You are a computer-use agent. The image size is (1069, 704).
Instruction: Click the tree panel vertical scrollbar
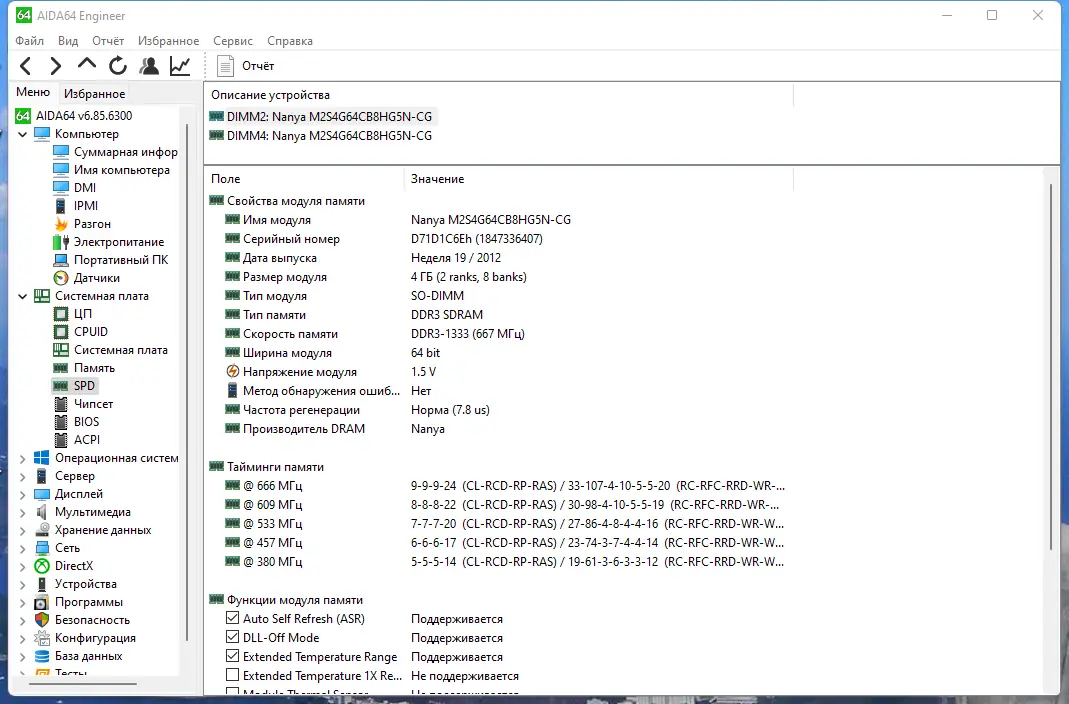(187, 382)
